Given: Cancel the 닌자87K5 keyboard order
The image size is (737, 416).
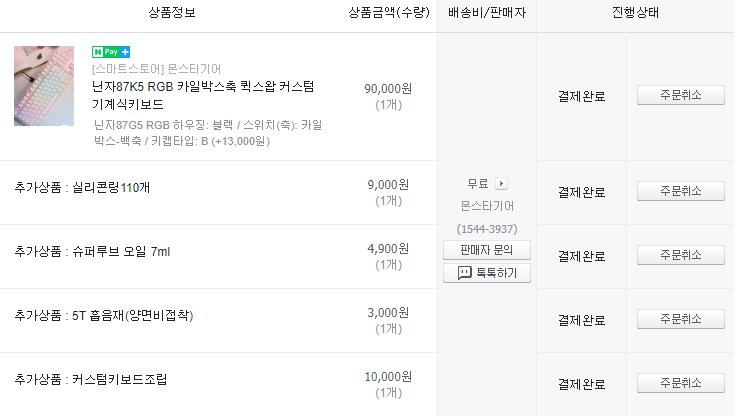Looking at the screenshot, I should tap(681, 95).
